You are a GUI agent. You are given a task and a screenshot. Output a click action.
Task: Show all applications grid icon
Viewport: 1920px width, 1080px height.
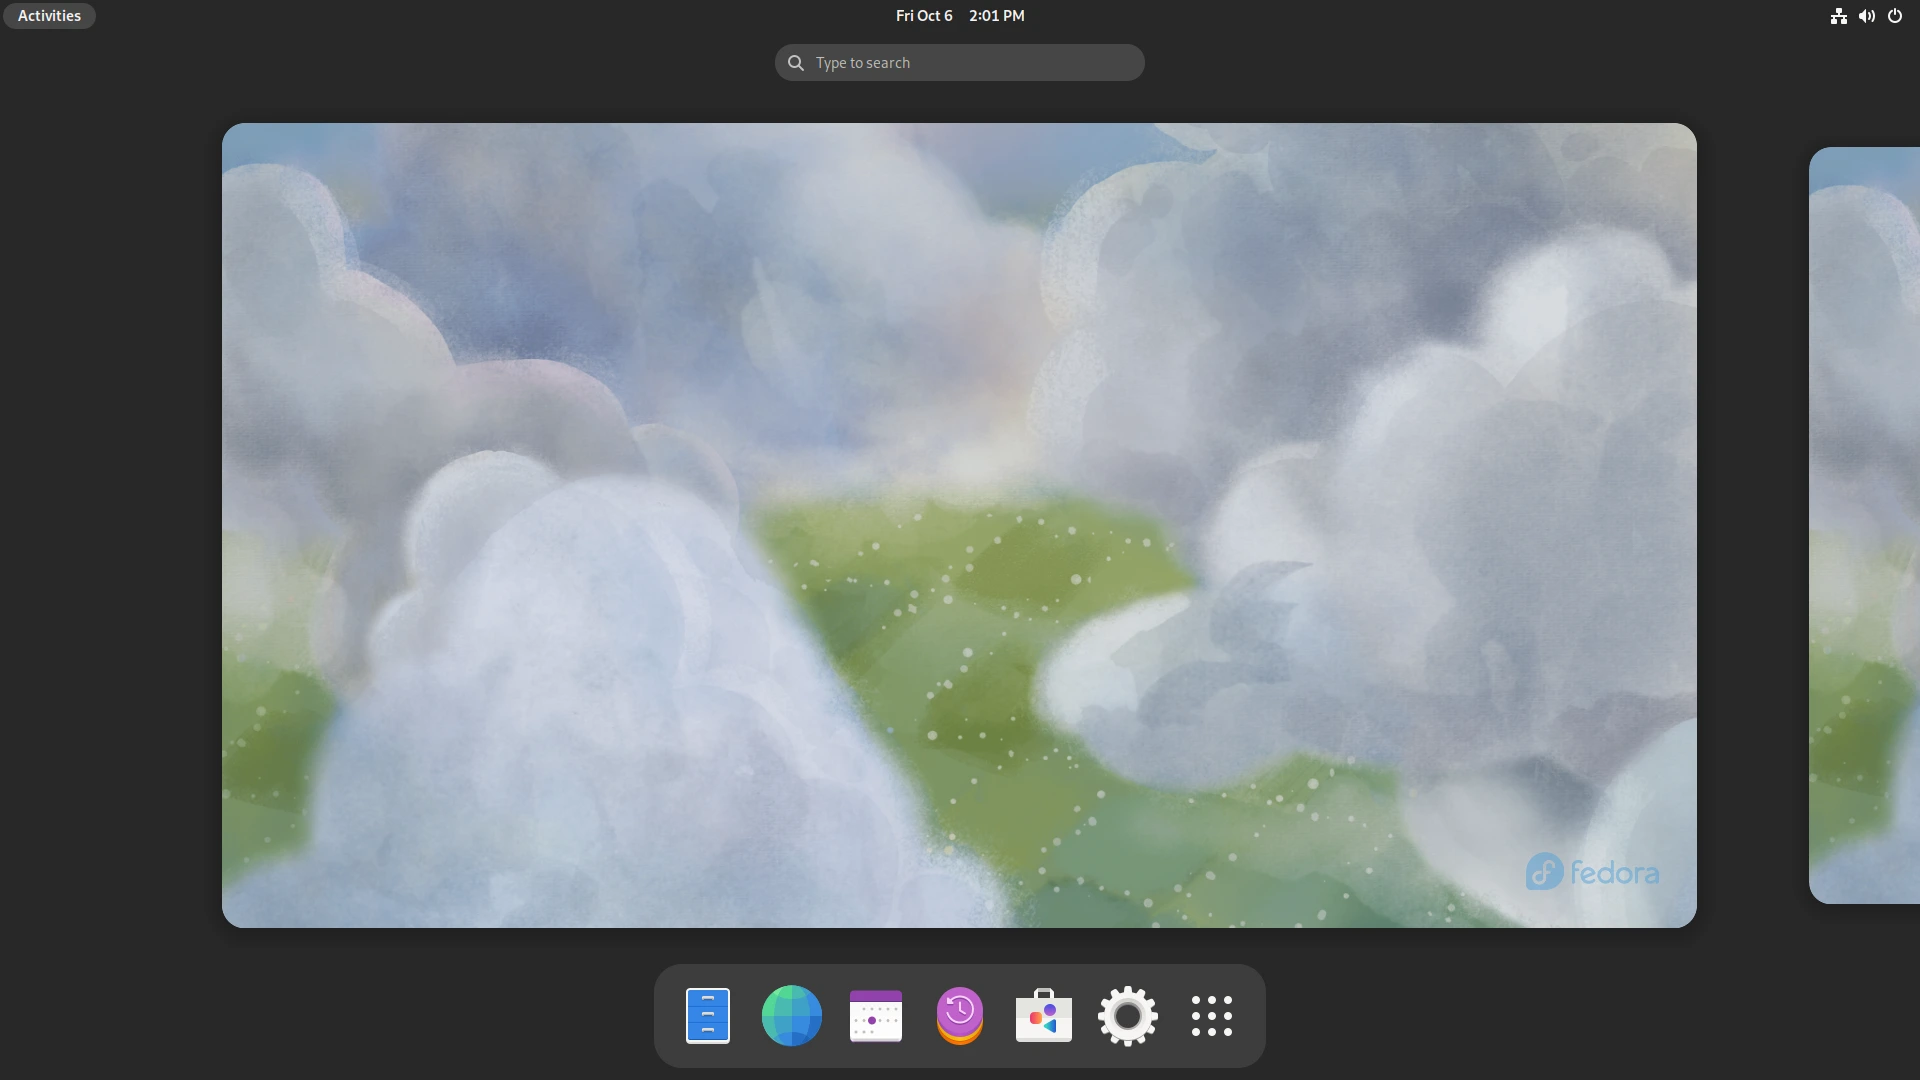point(1211,1015)
